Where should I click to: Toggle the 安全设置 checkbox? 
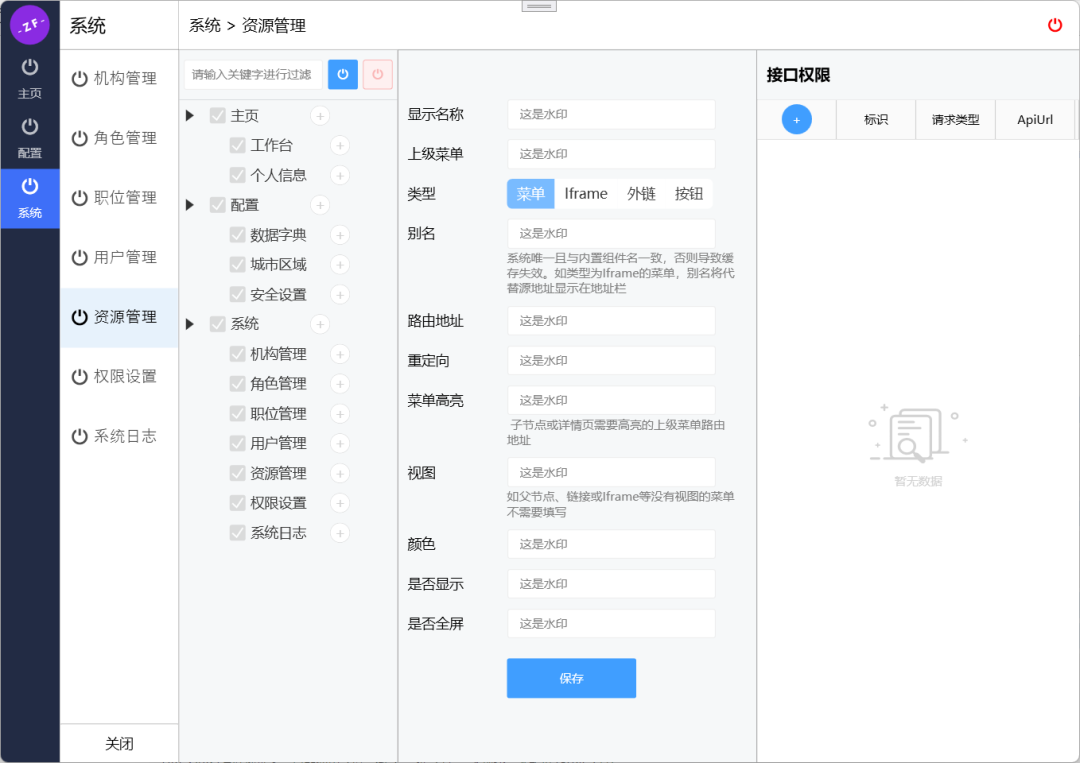pyautogui.click(x=238, y=295)
